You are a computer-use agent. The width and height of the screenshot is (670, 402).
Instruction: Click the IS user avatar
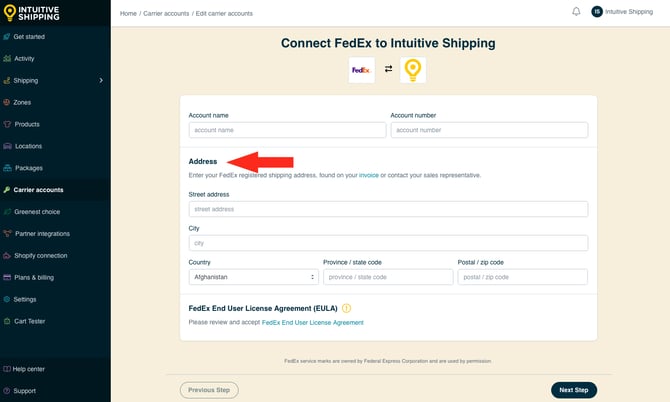597,12
